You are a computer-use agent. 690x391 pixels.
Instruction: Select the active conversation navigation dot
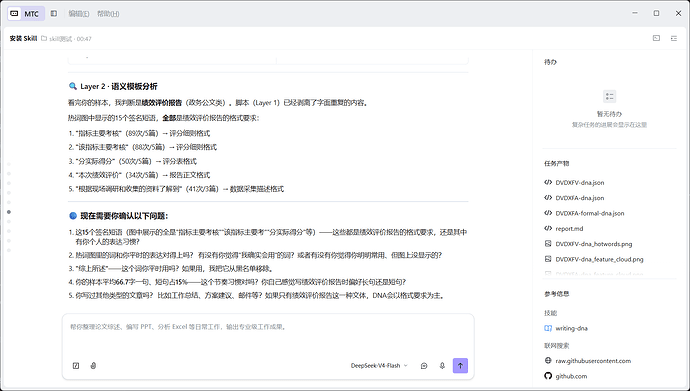(x=9, y=212)
